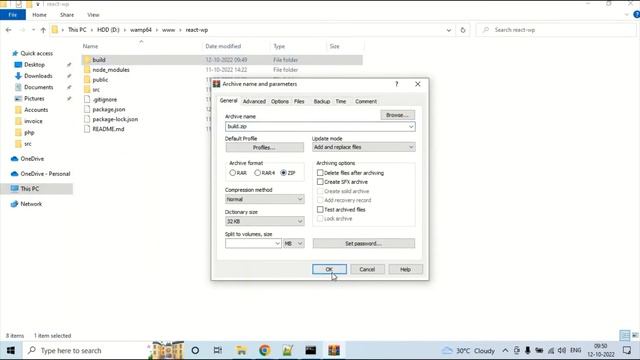Open the Accounts folder in sidebar

coord(36,110)
